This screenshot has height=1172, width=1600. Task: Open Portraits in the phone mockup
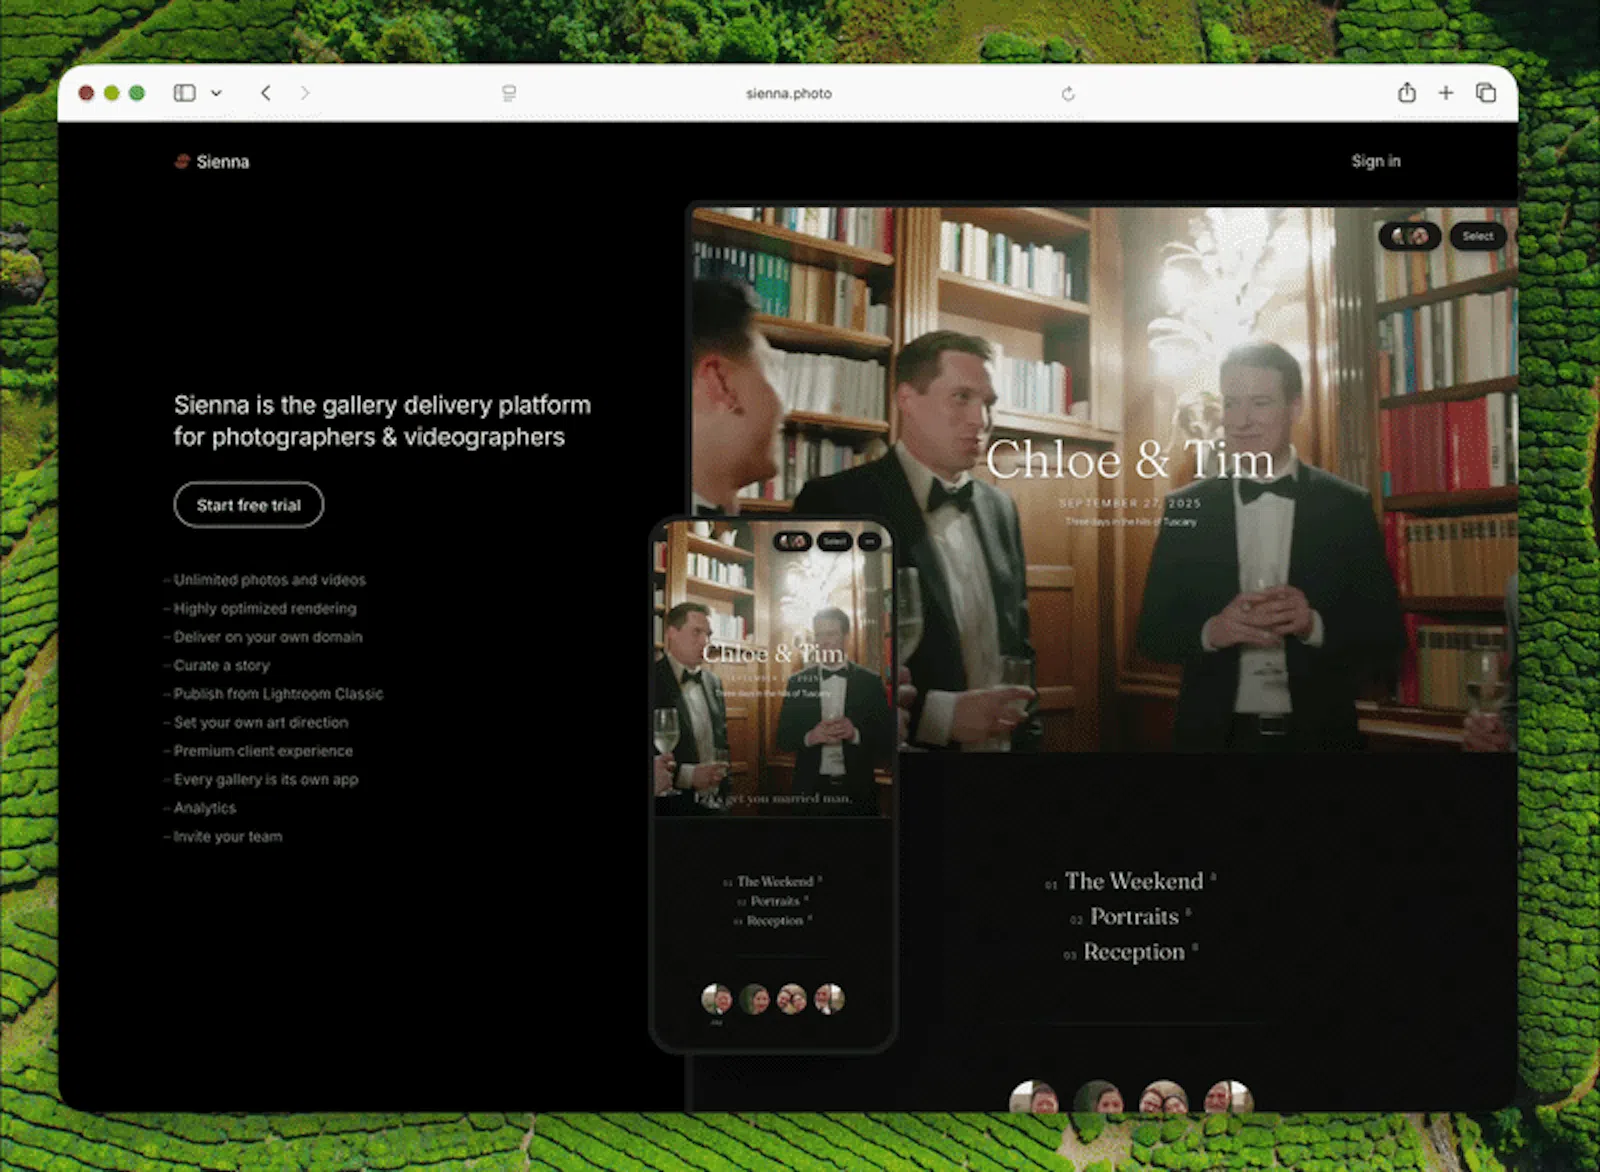coord(774,901)
